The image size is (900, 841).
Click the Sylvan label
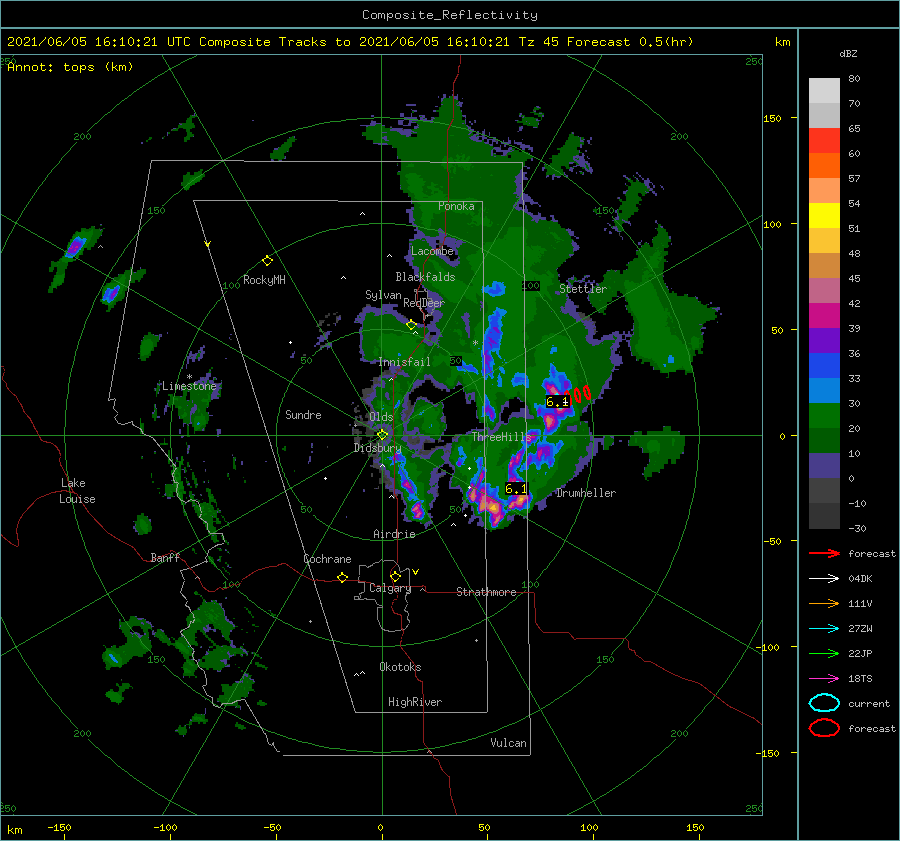[383, 295]
